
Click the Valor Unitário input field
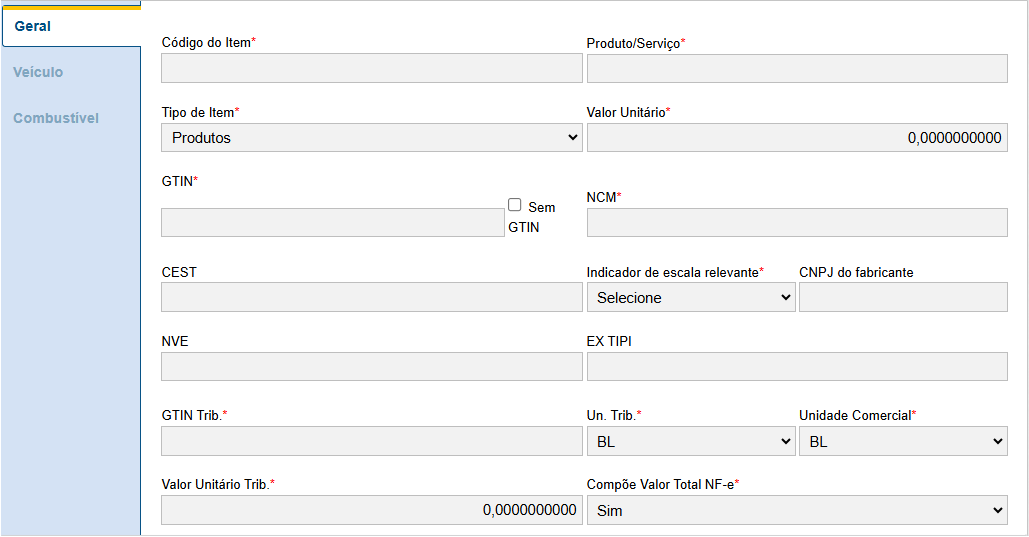796,138
